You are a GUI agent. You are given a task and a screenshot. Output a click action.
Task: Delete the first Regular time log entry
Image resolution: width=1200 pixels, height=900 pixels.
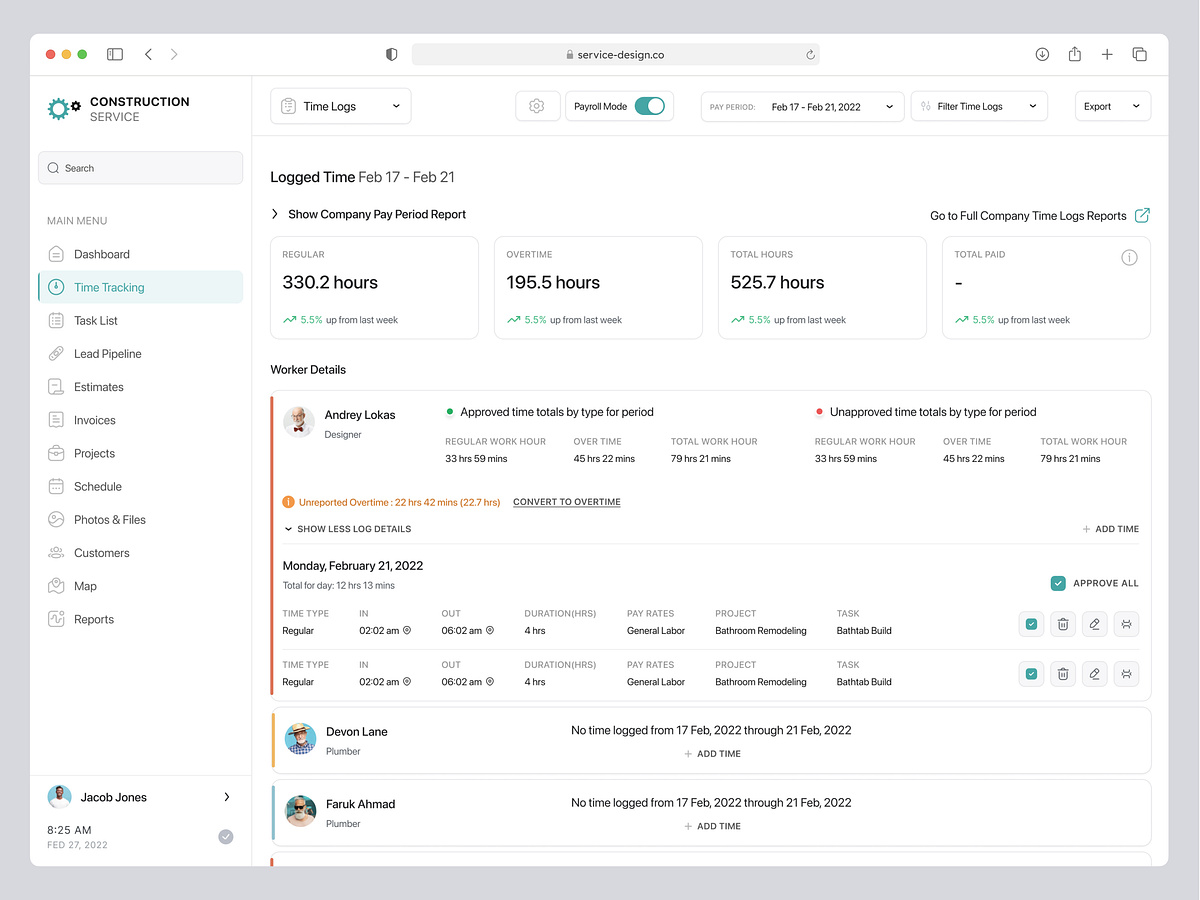pyautogui.click(x=1063, y=624)
